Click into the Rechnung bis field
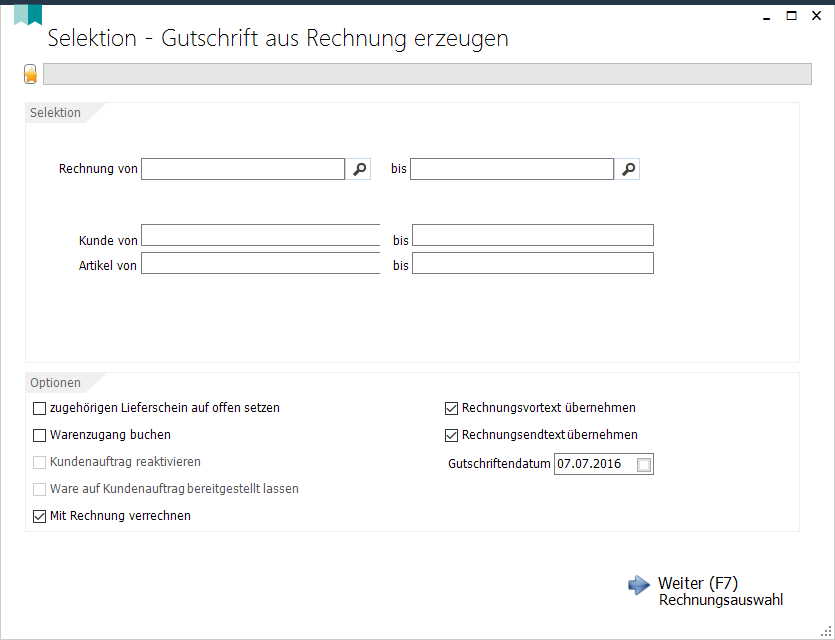The width and height of the screenshot is (835, 640). click(x=512, y=169)
